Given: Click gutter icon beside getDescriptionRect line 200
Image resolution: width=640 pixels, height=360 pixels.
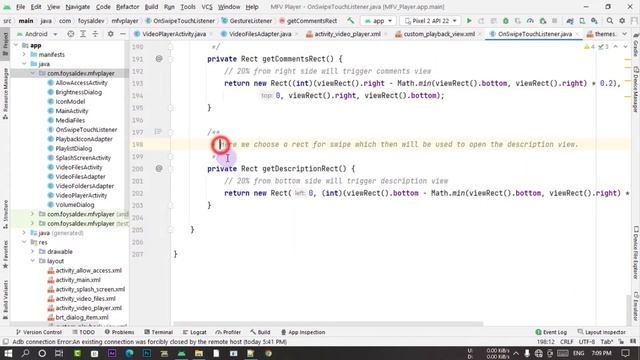Looking at the screenshot, I should (x=159, y=169).
